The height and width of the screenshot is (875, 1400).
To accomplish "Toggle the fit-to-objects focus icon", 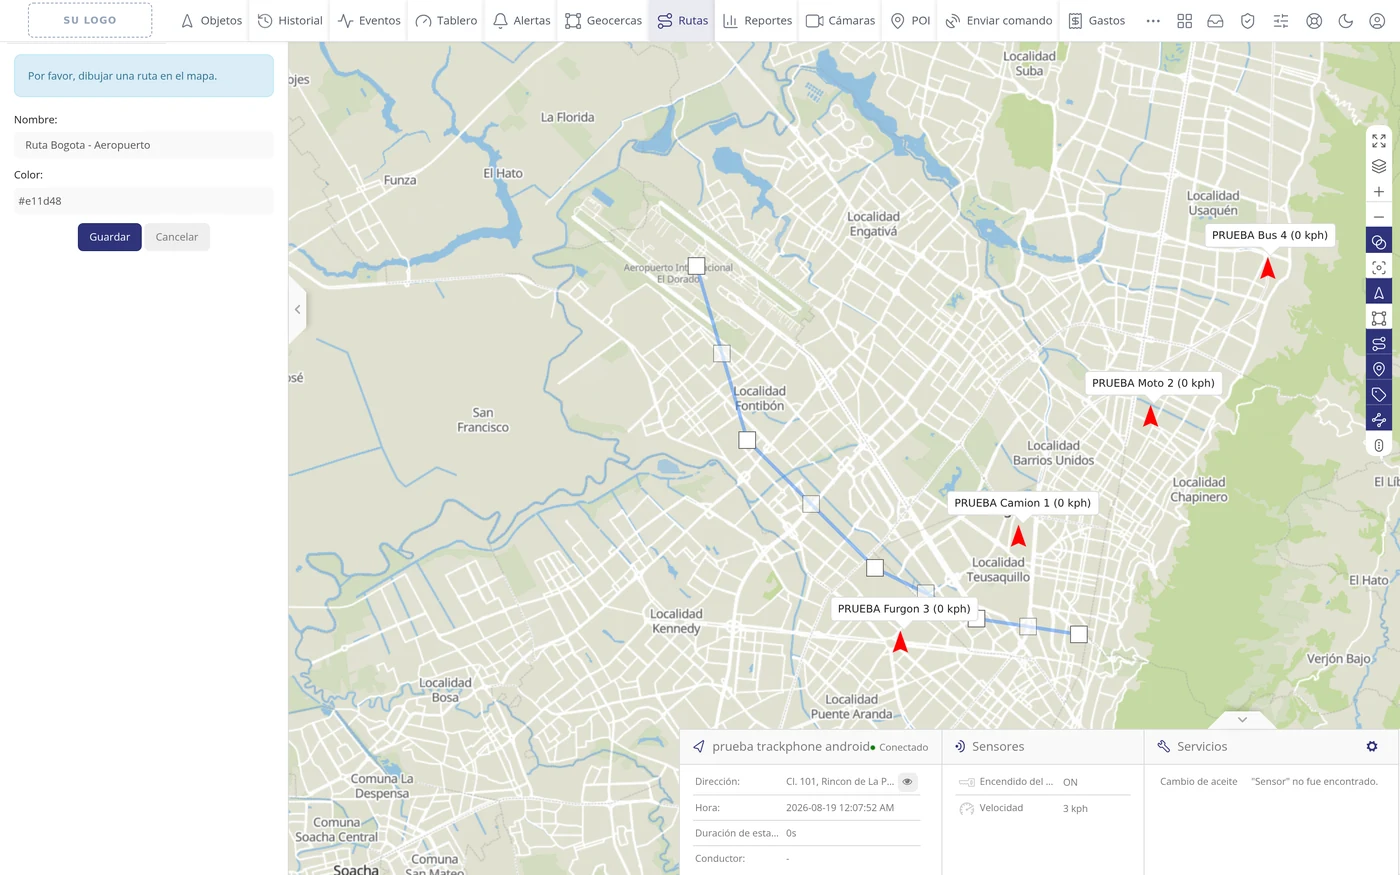I will pos(1379,268).
